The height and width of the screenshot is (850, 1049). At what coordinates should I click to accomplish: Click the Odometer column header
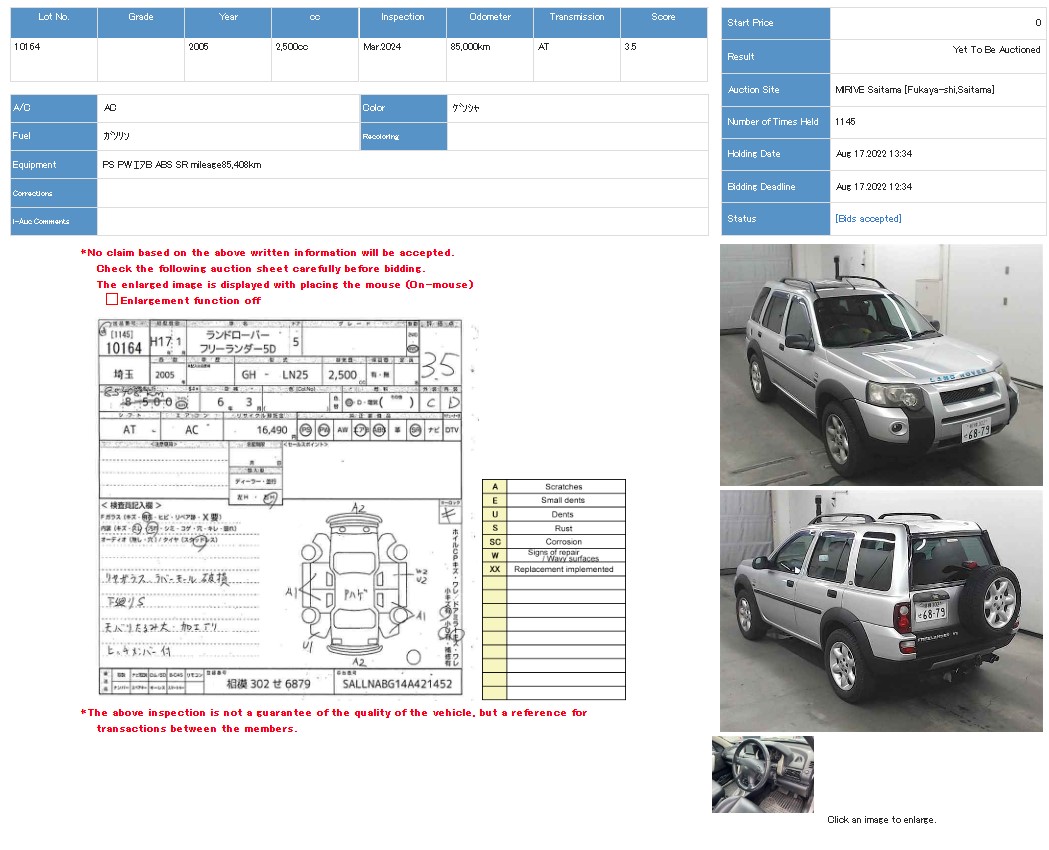(x=490, y=22)
